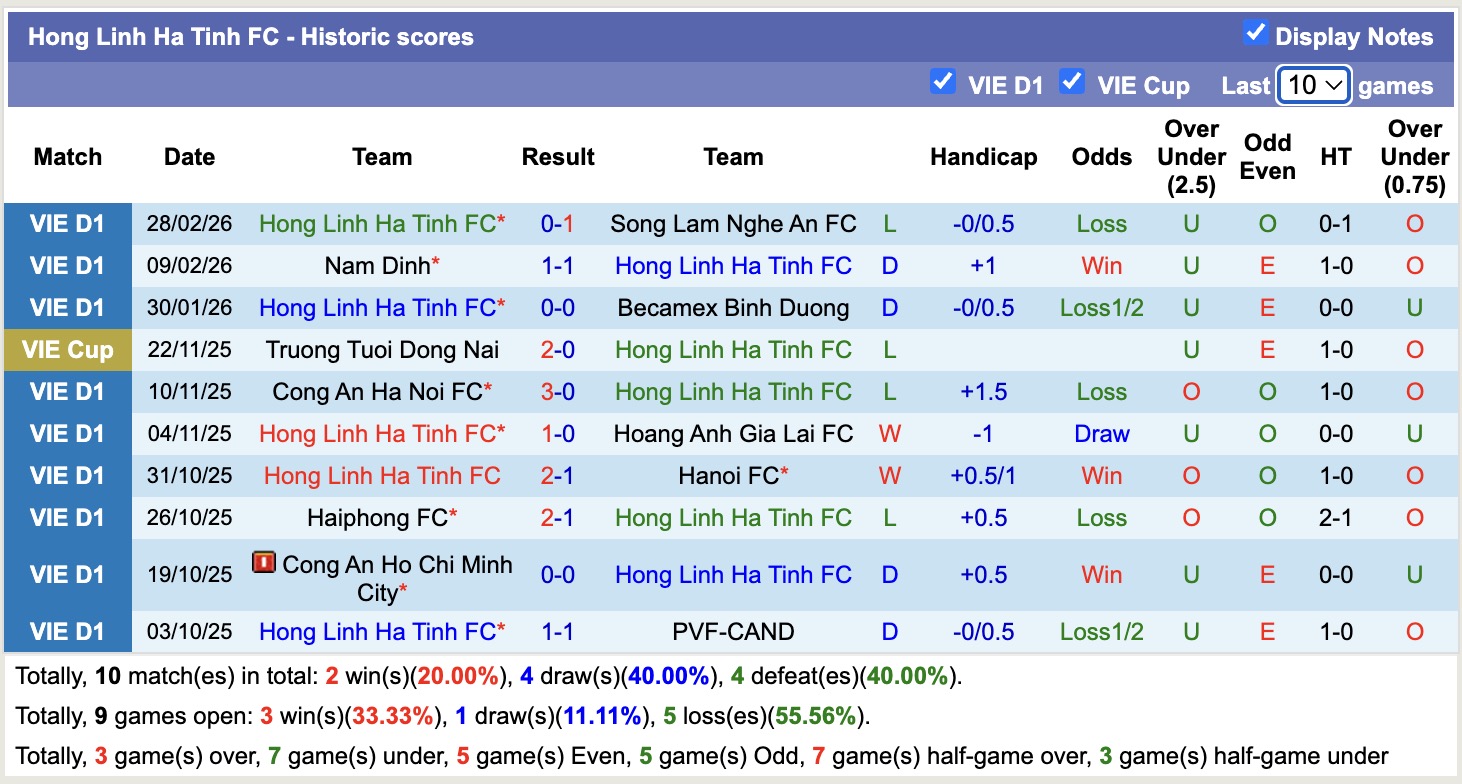Click the Date column header
1462x784 pixels.
(x=189, y=157)
